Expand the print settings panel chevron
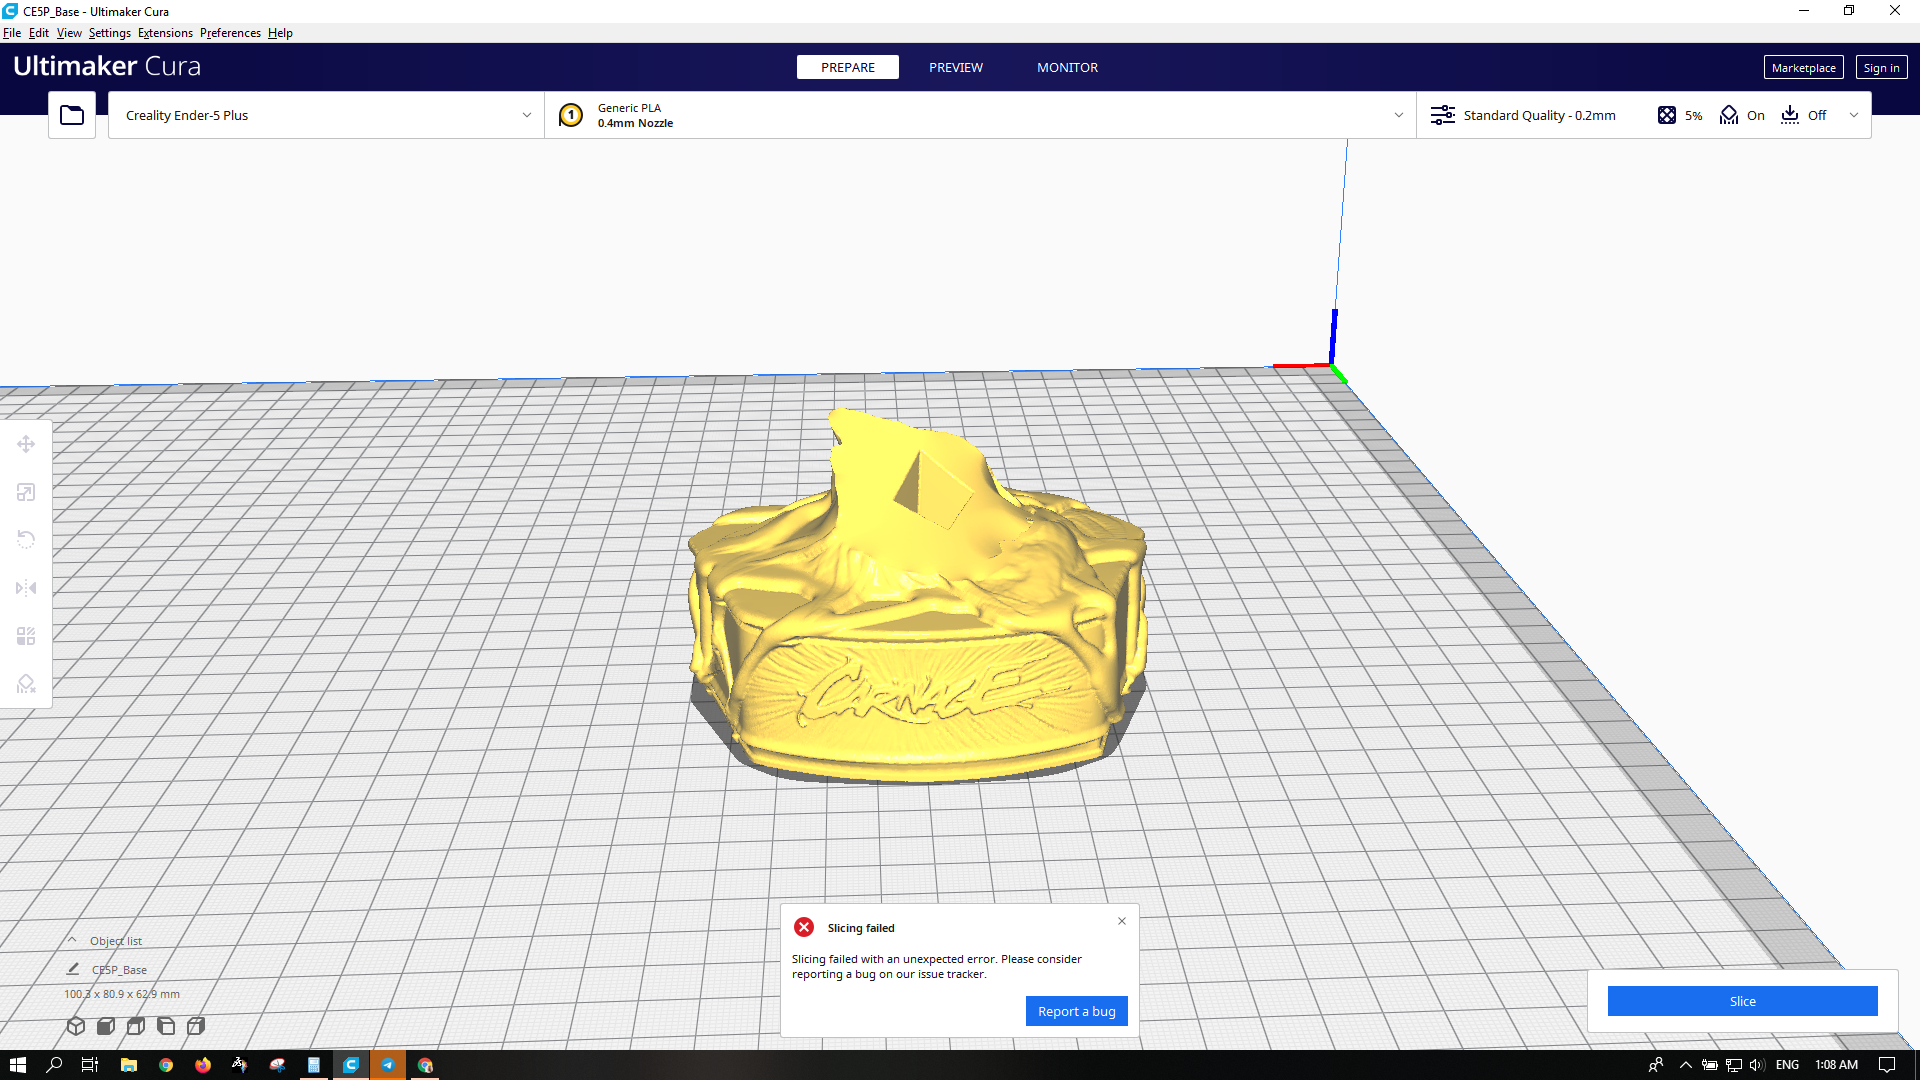The width and height of the screenshot is (1920, 1080). coord(1854,115)
